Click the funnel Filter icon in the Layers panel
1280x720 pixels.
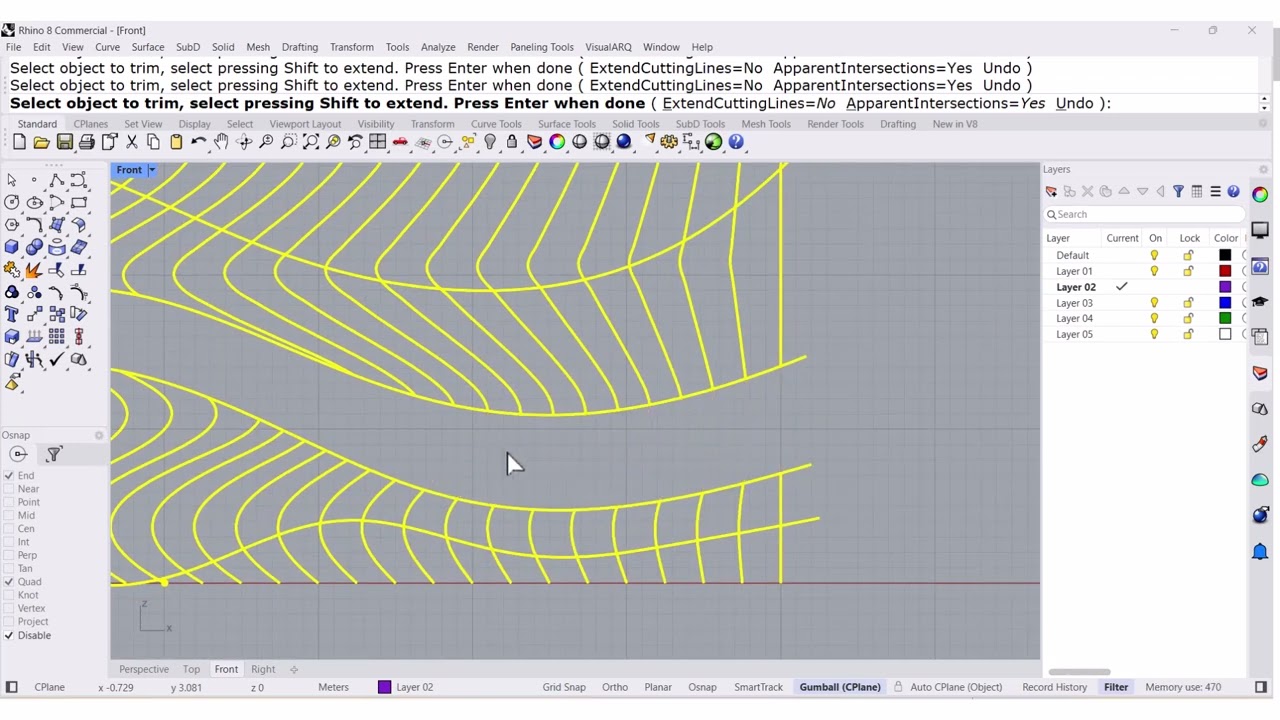(1178, 192)
